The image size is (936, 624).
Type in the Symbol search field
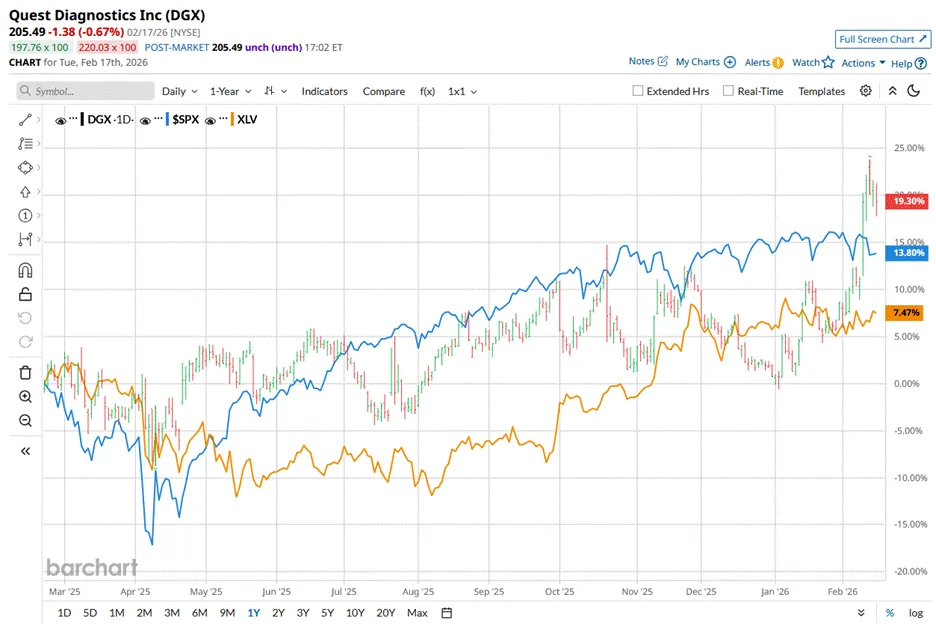point(86,91)
